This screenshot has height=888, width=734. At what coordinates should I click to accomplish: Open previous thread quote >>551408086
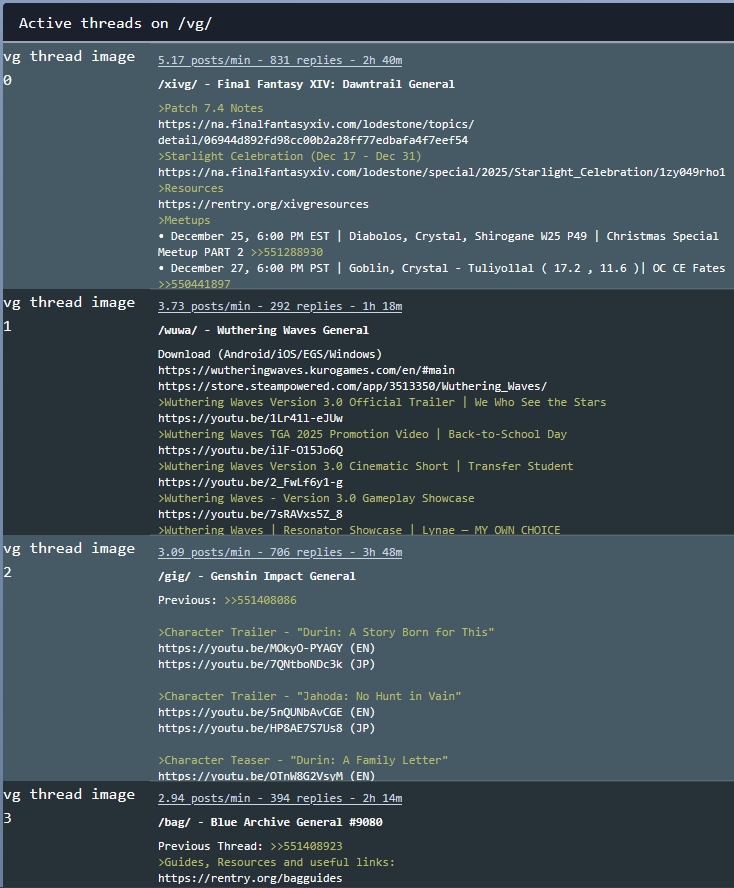tap(260, 600)
